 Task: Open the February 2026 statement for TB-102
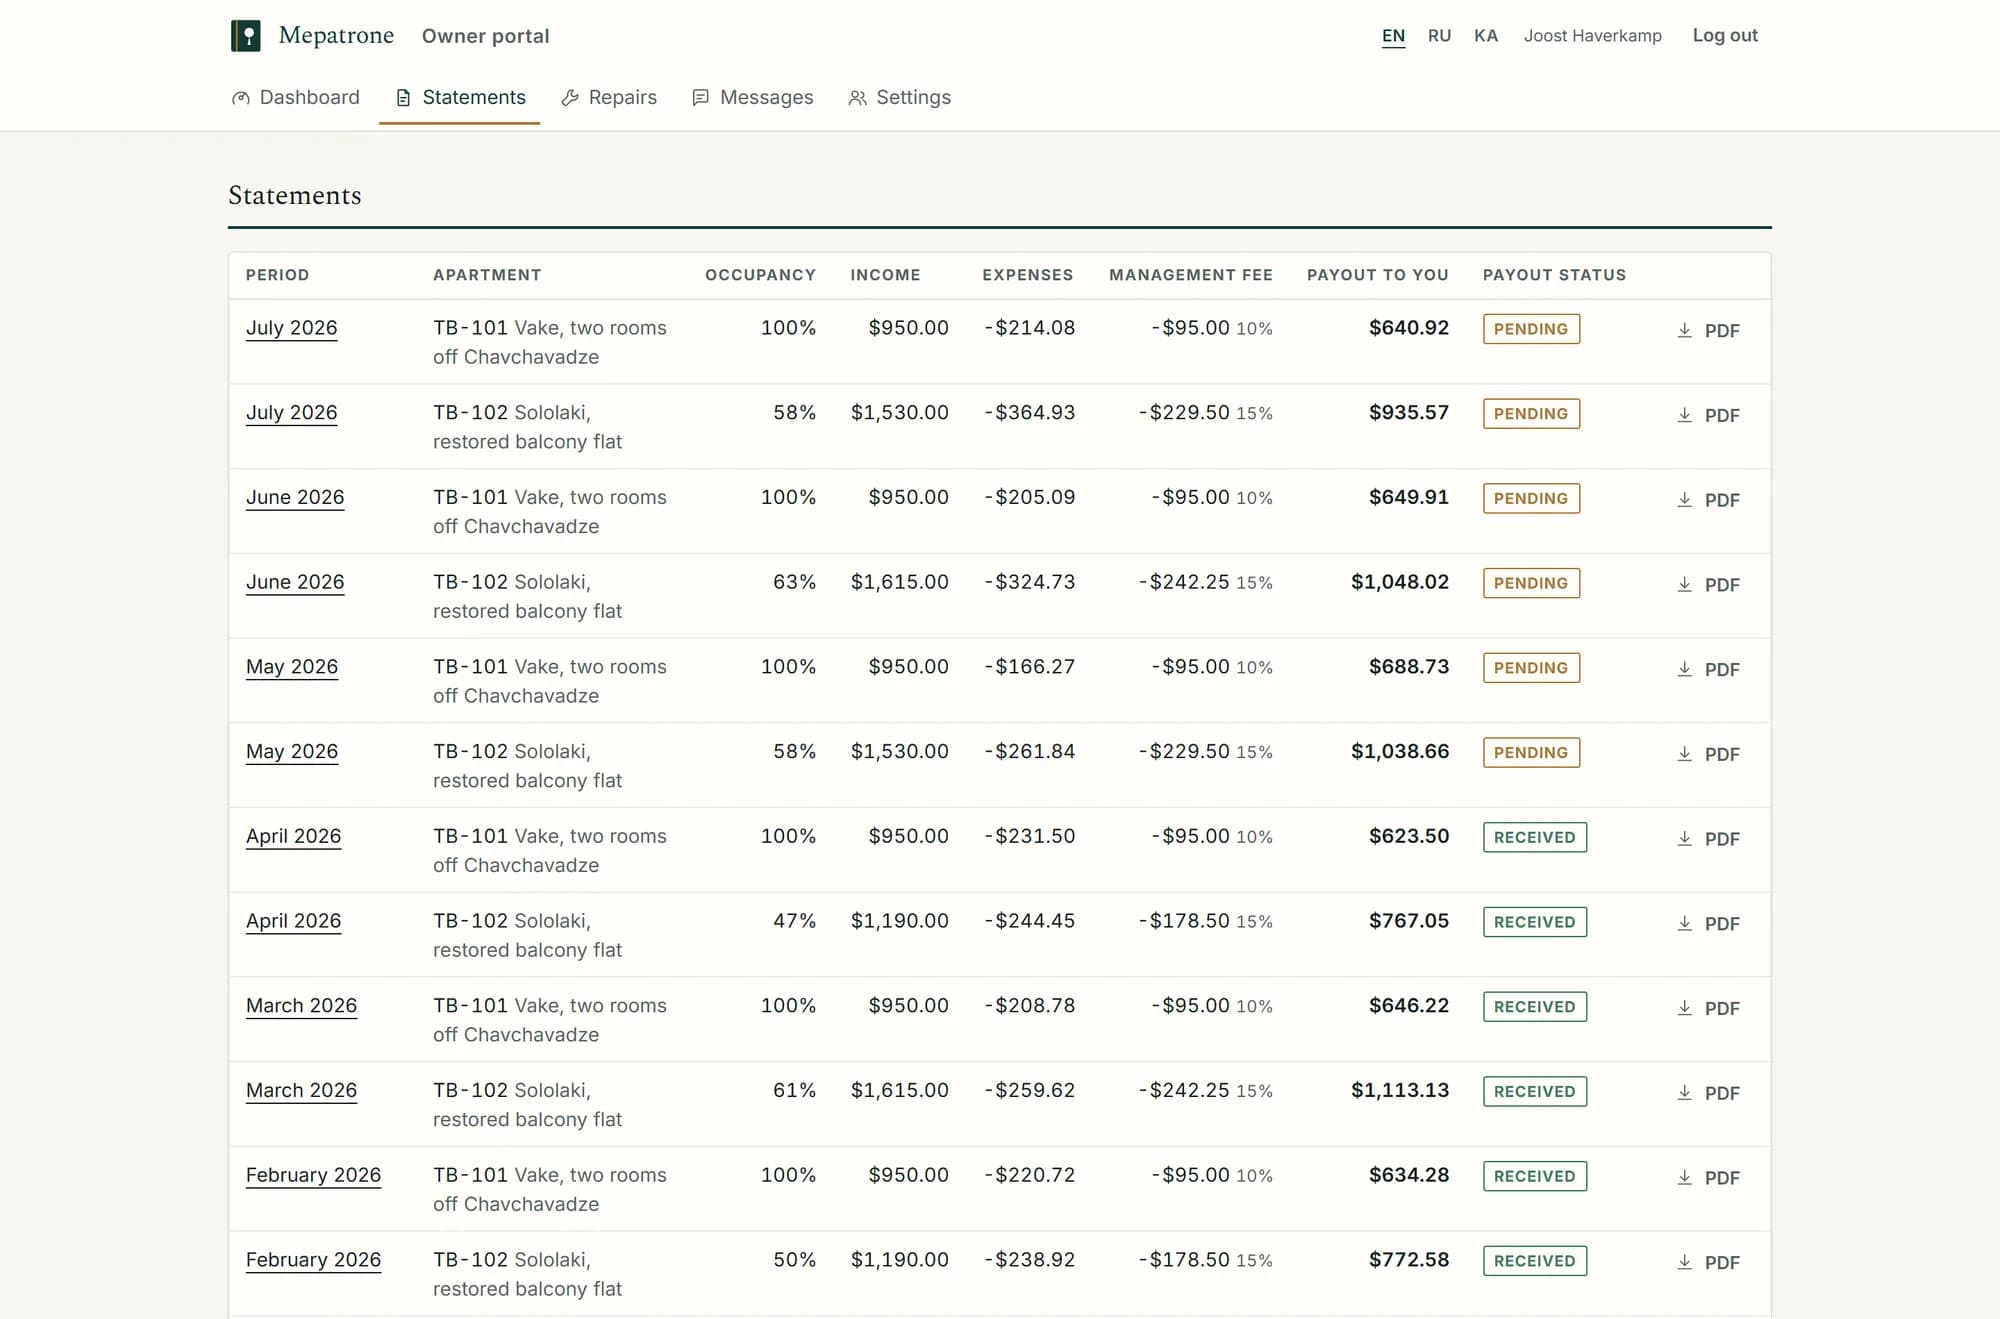[x=314, y=1260]
